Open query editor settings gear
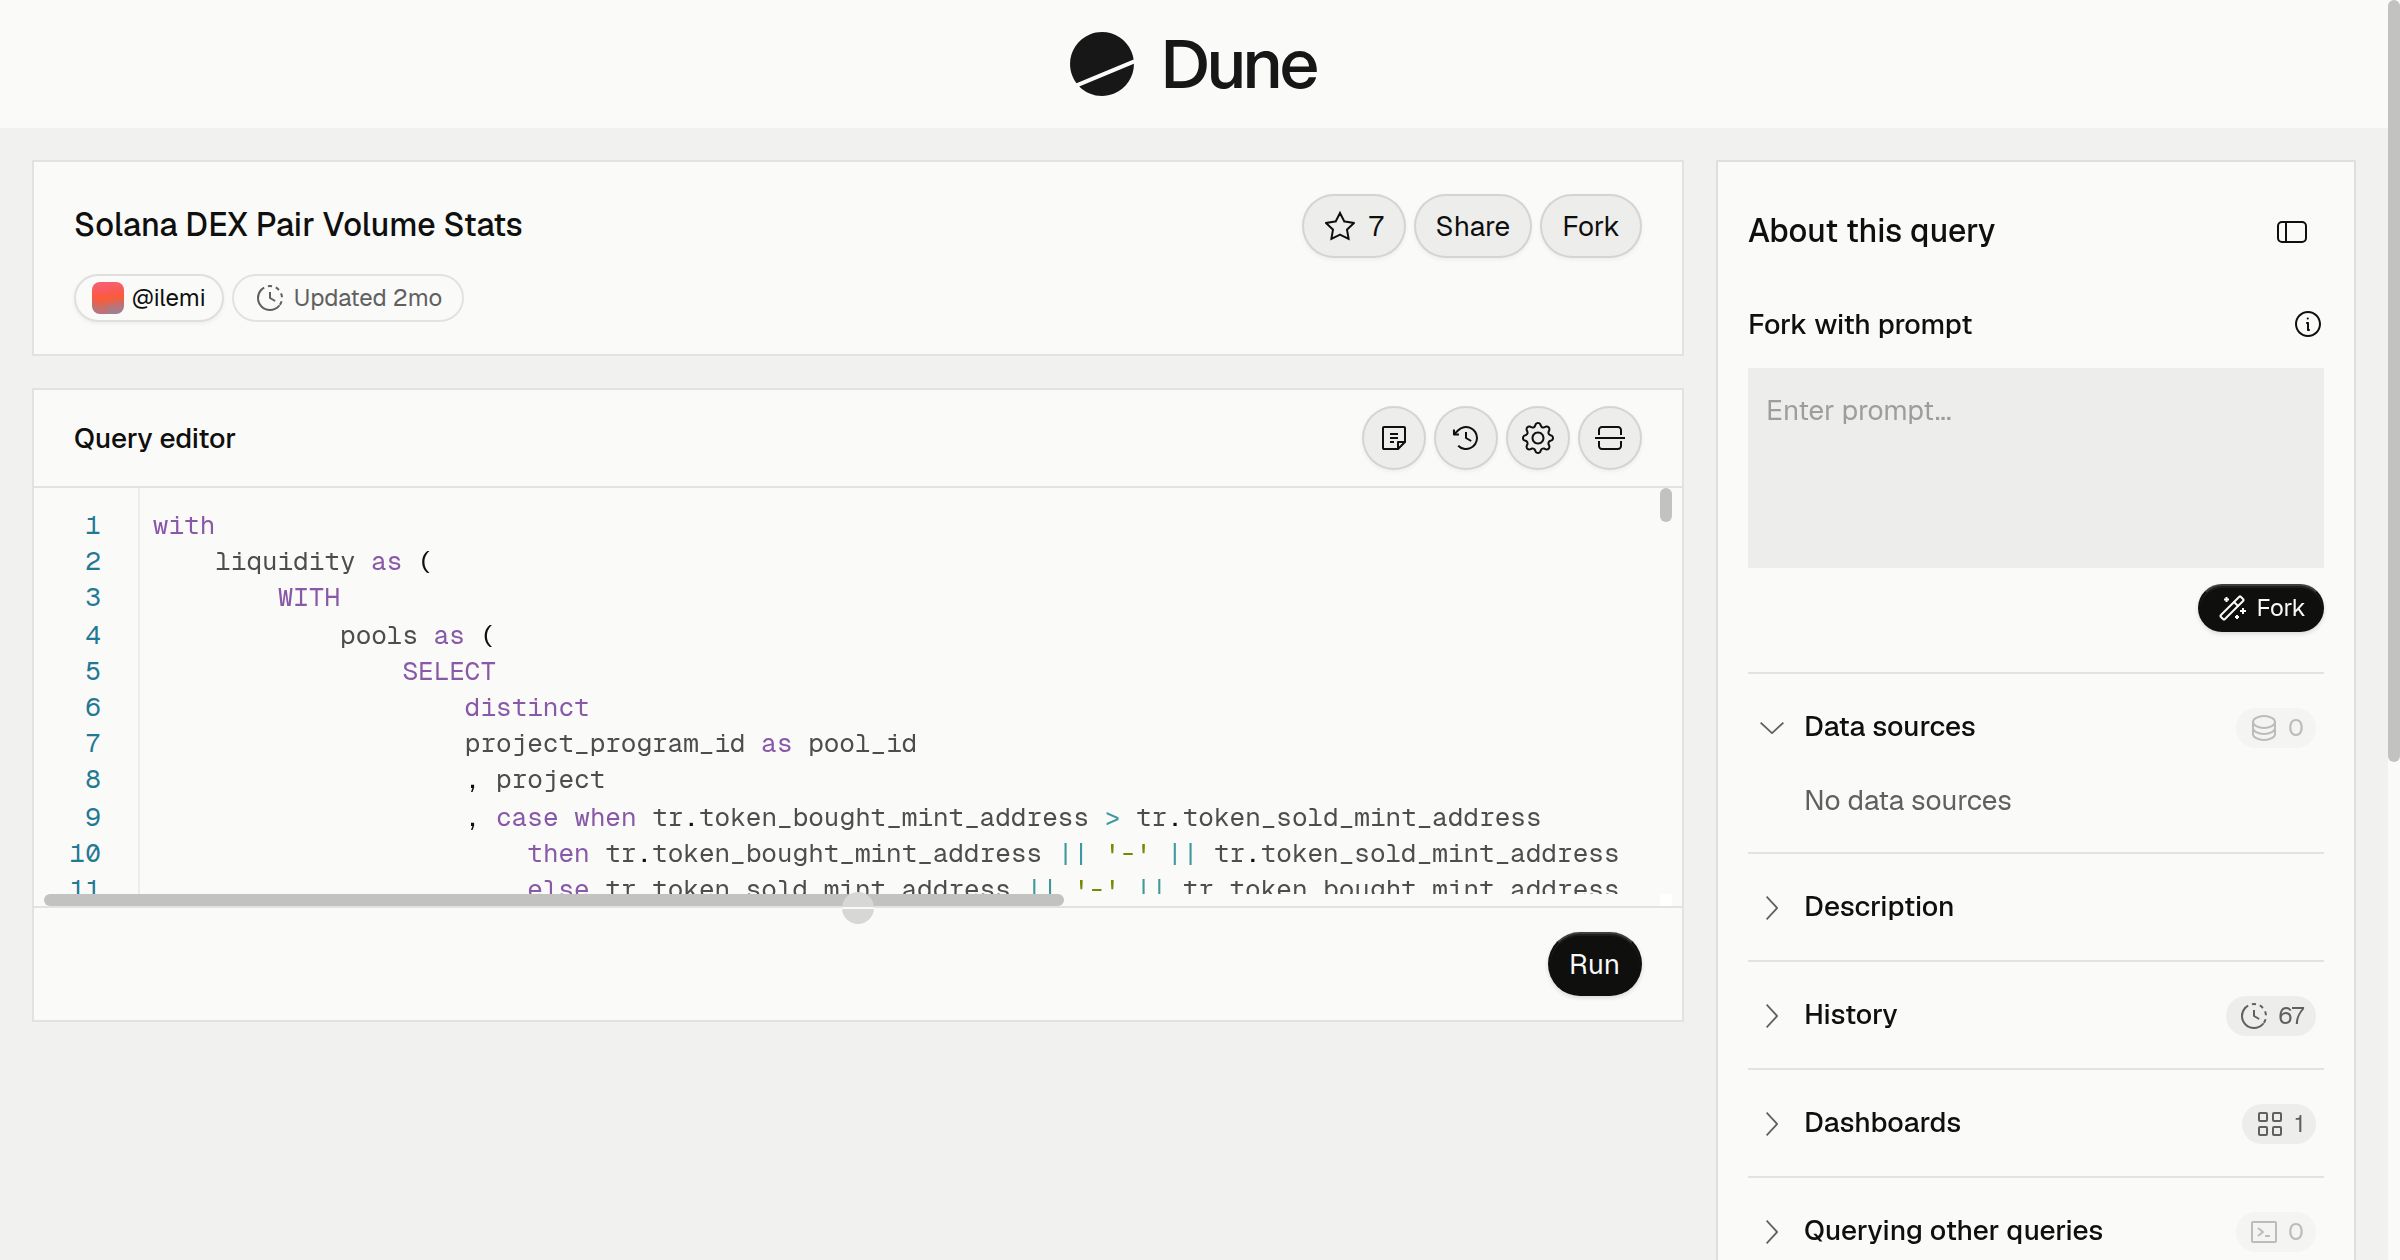The height and width of the screenshot is (1260, 2400). tap(1538, 438)
